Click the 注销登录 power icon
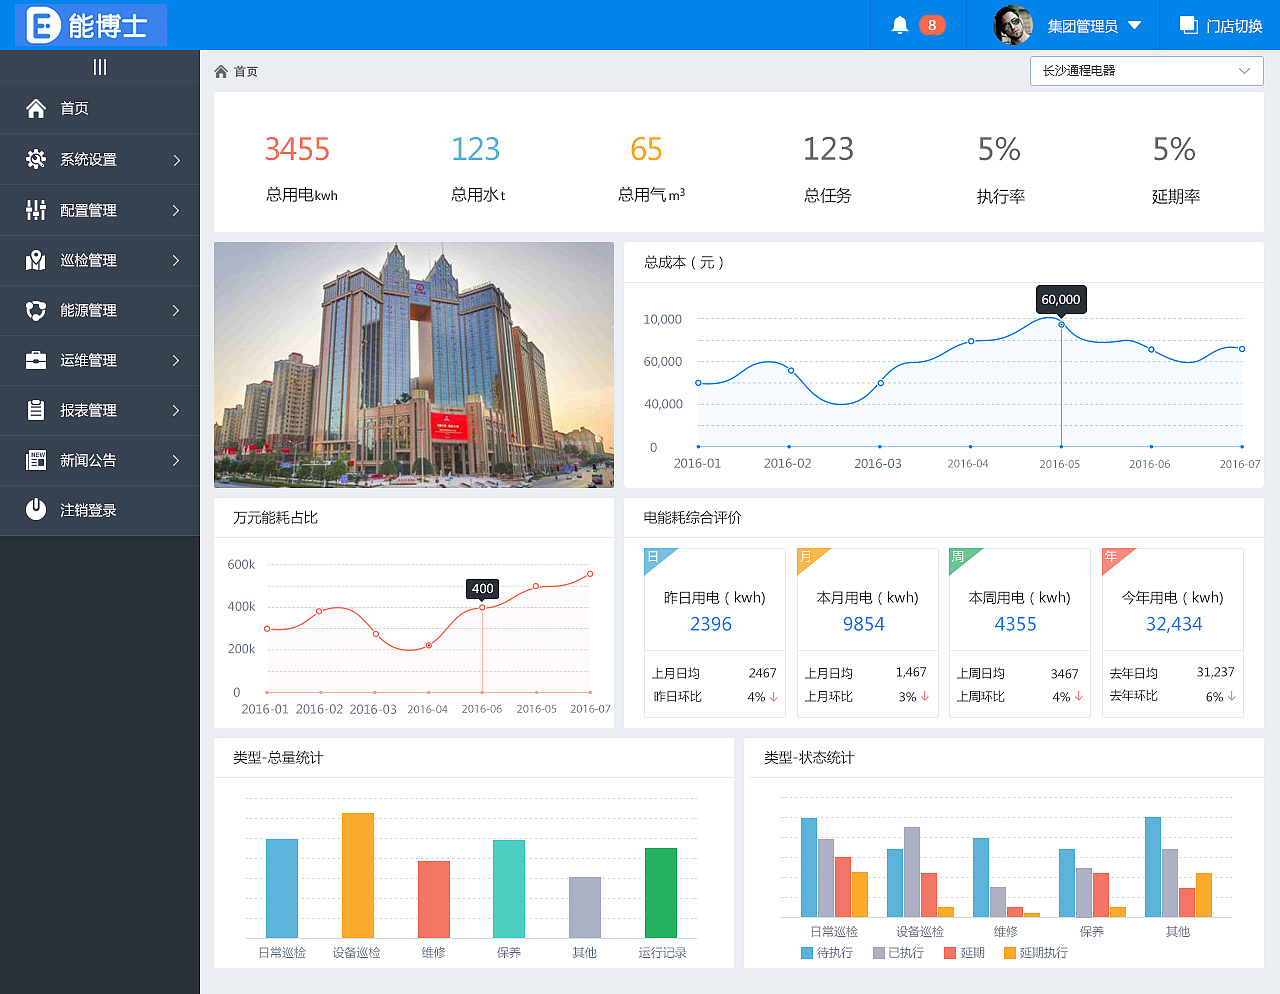This screenshot has height=994, width=1280. (36, 509)
